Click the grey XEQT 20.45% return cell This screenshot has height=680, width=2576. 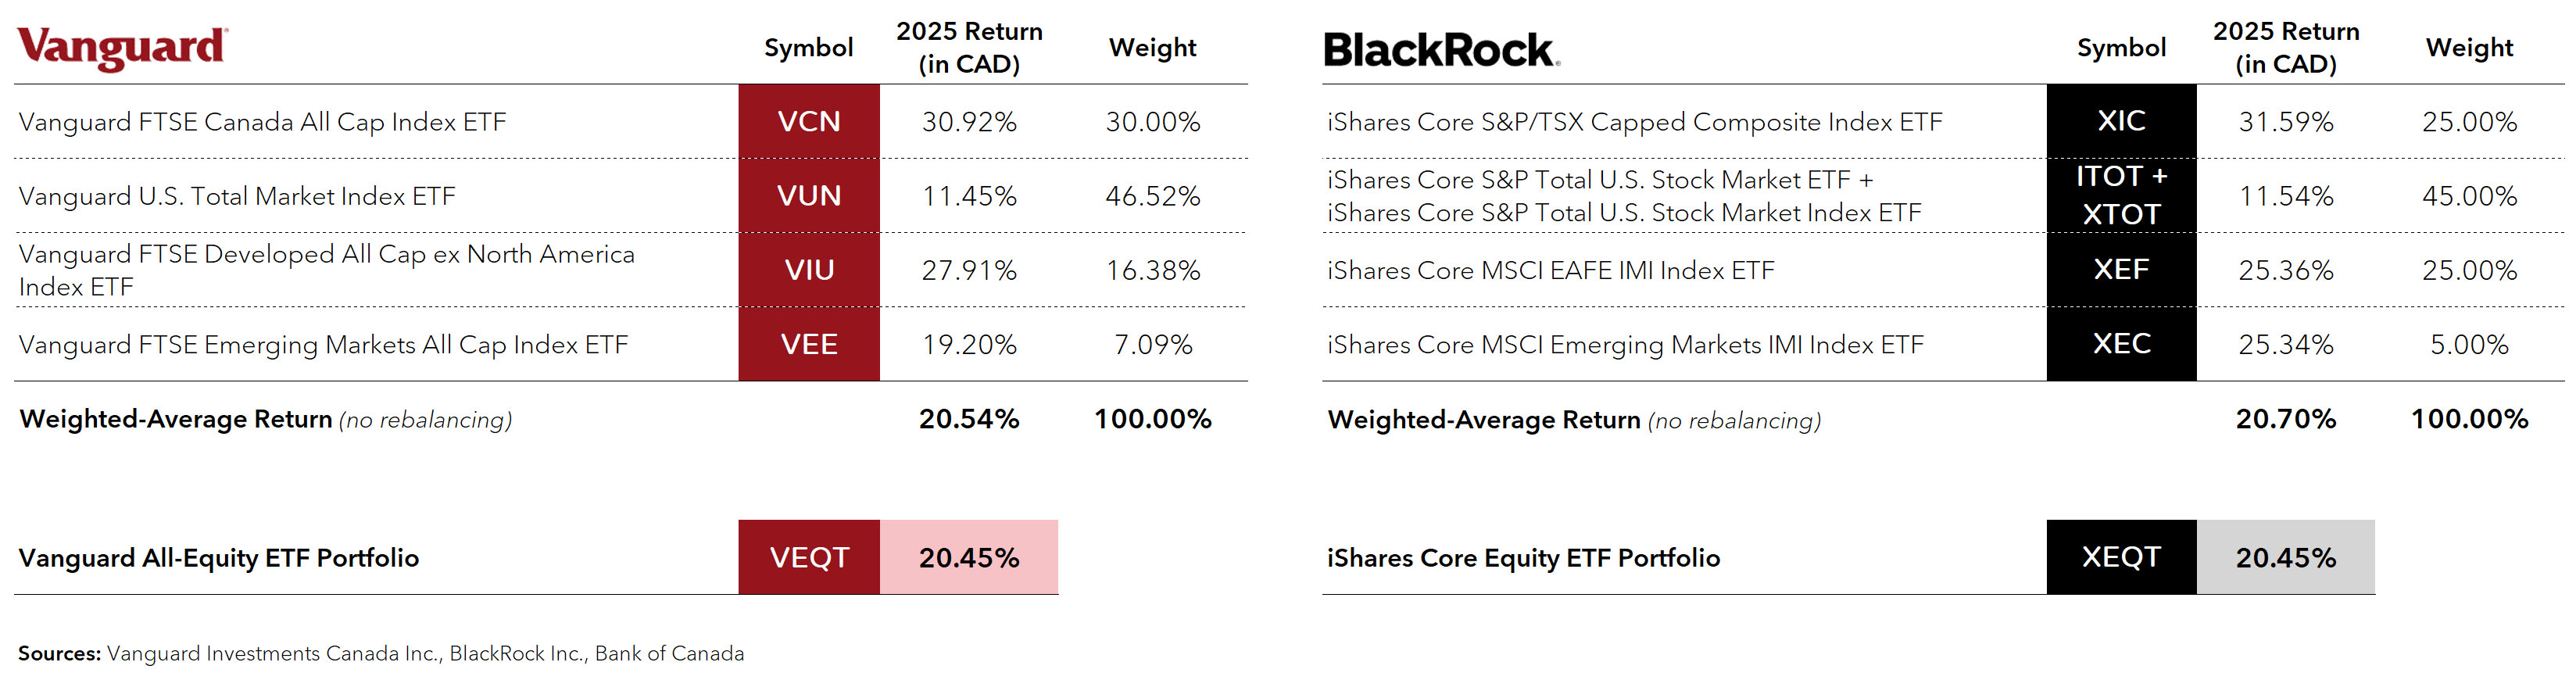tap(2285, 557)
